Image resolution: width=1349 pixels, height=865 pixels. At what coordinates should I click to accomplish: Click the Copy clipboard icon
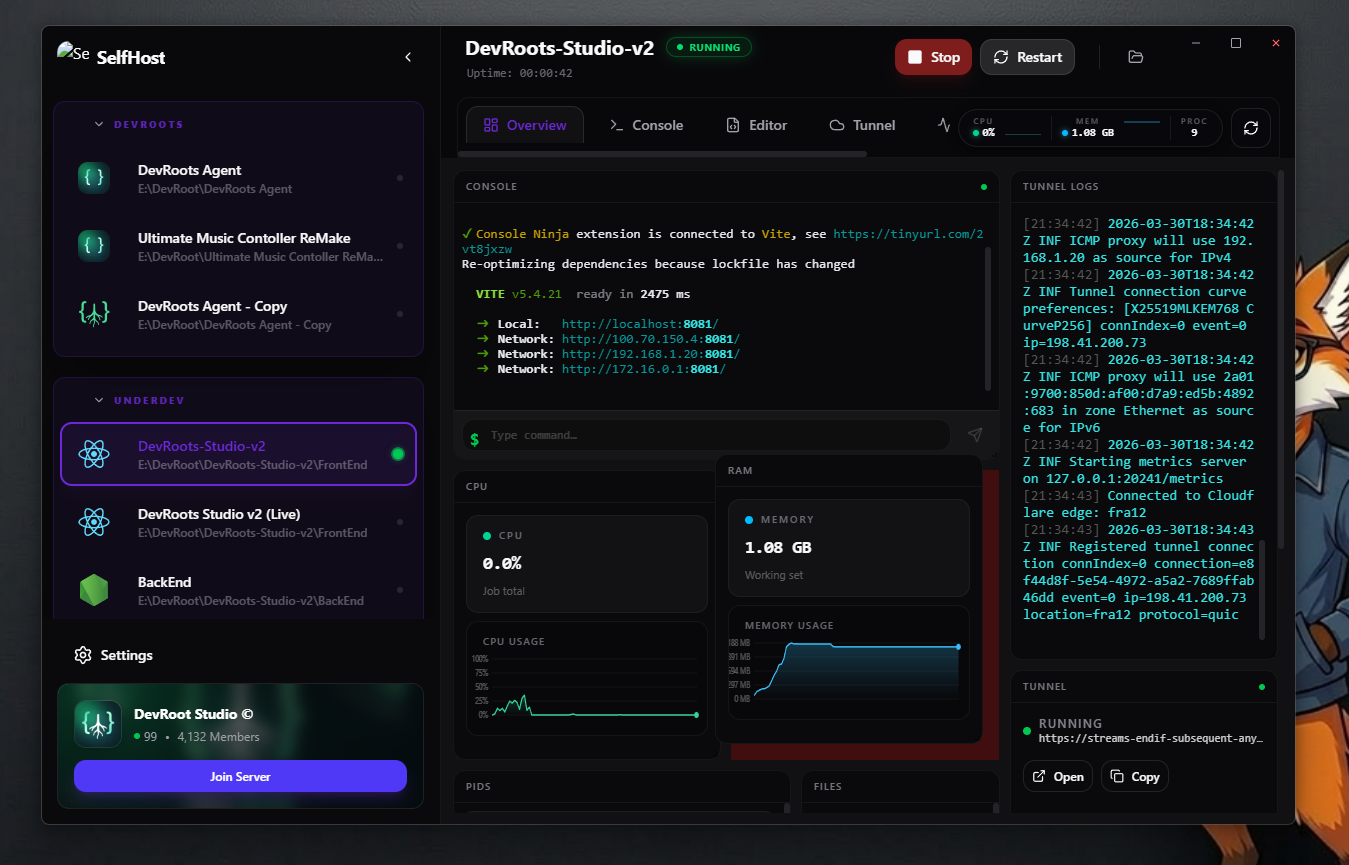pos(1118,777)
